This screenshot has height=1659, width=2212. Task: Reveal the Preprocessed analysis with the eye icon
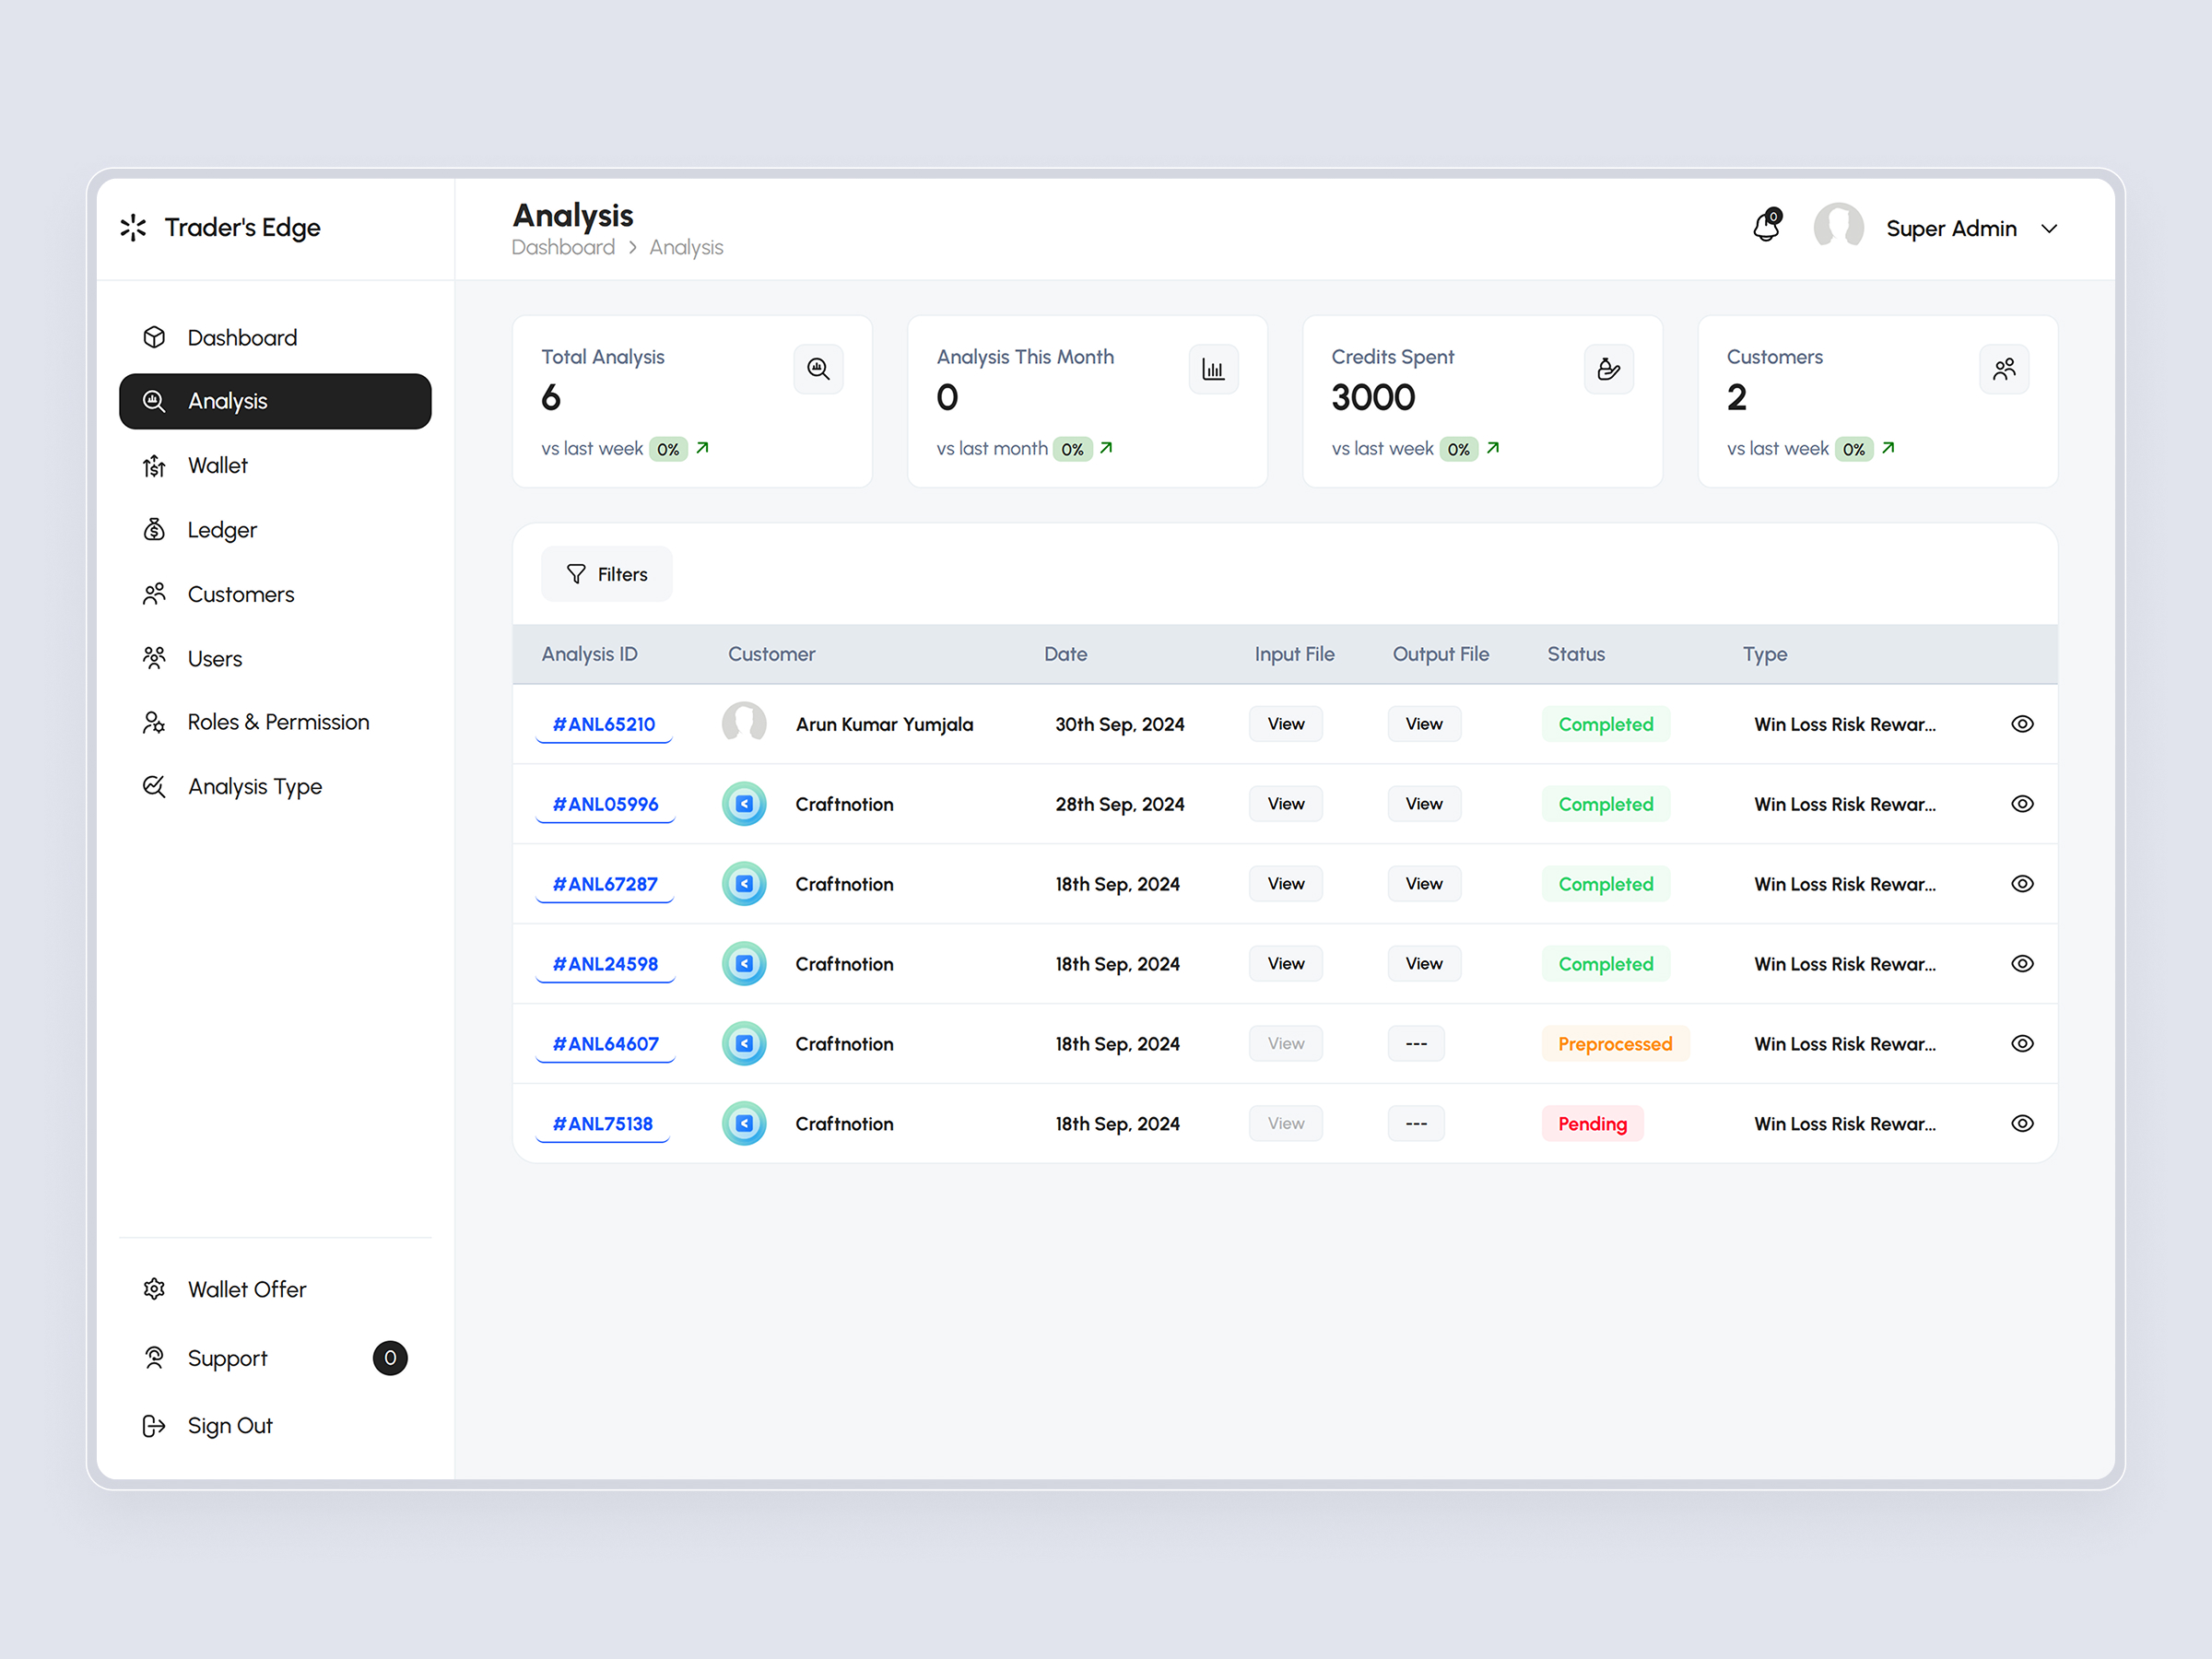[2022, 1043]
